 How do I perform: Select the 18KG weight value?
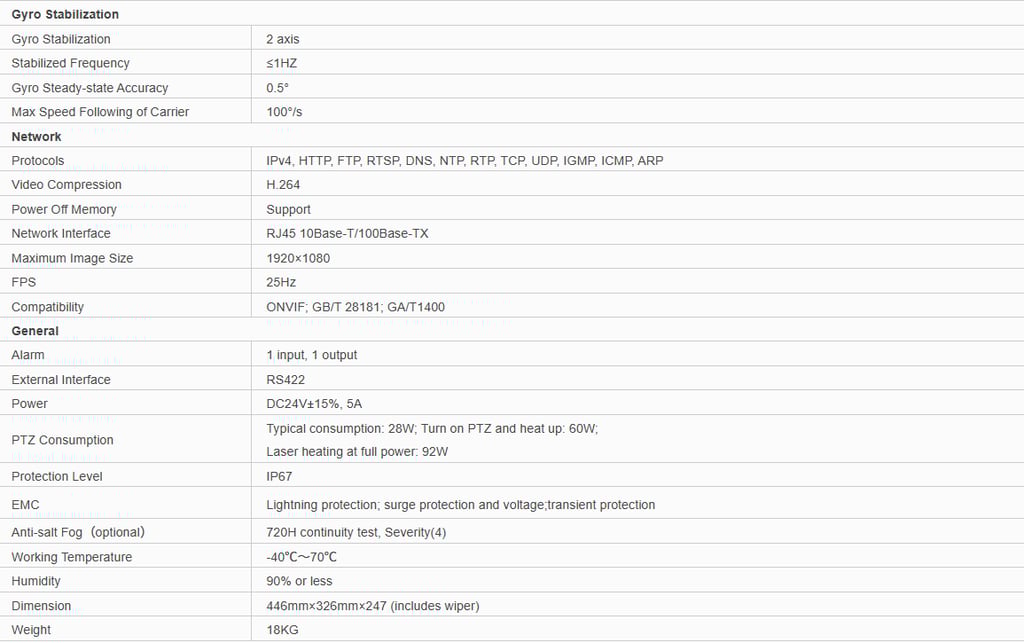(x=282, y=630)
